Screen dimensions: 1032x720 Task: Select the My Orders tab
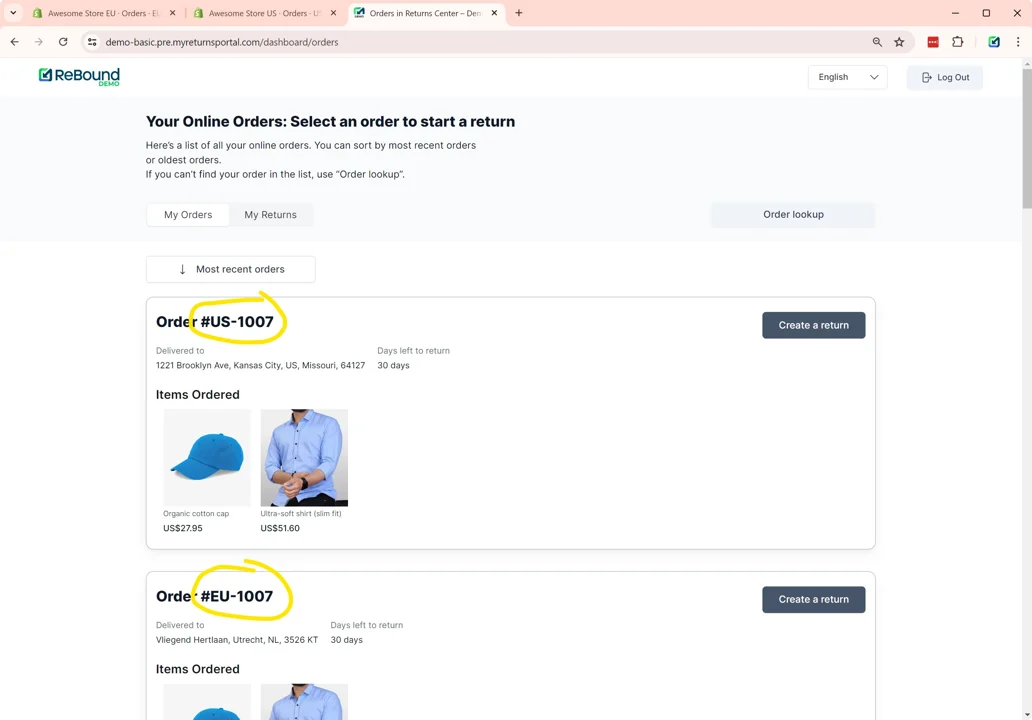tap(188, 215)
